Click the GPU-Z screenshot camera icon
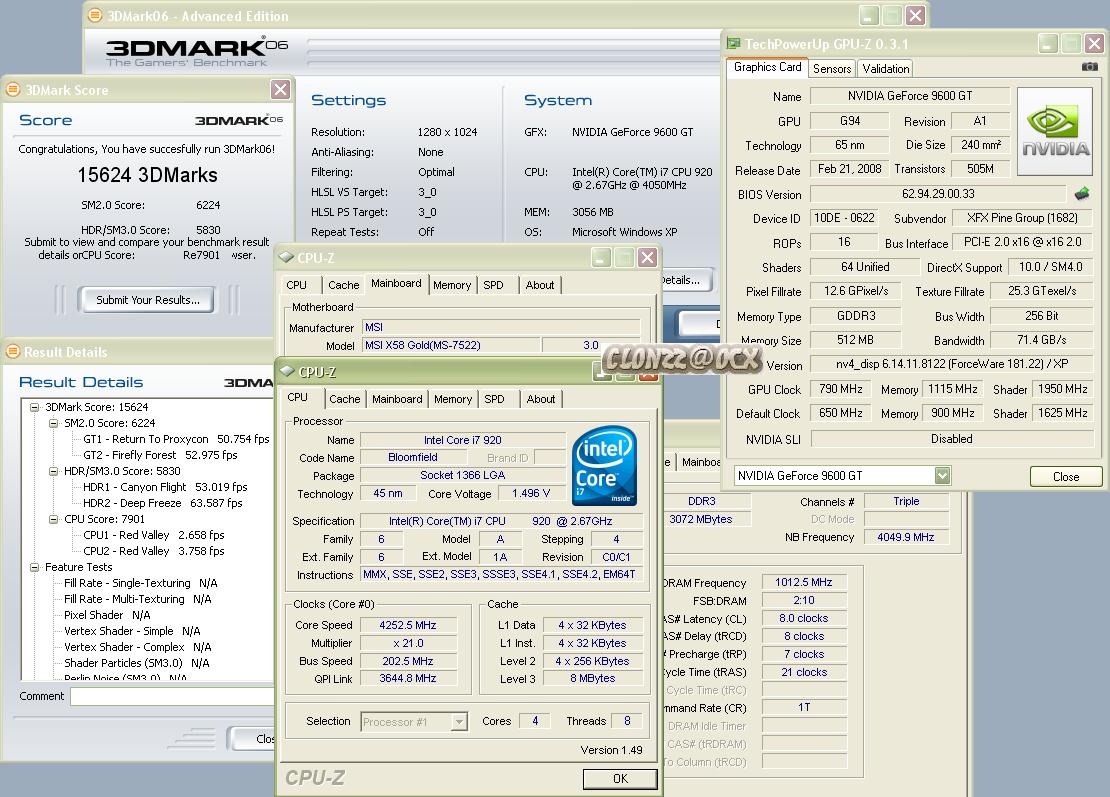This screenshot has width=1110, height=797. click(1089, 67)
